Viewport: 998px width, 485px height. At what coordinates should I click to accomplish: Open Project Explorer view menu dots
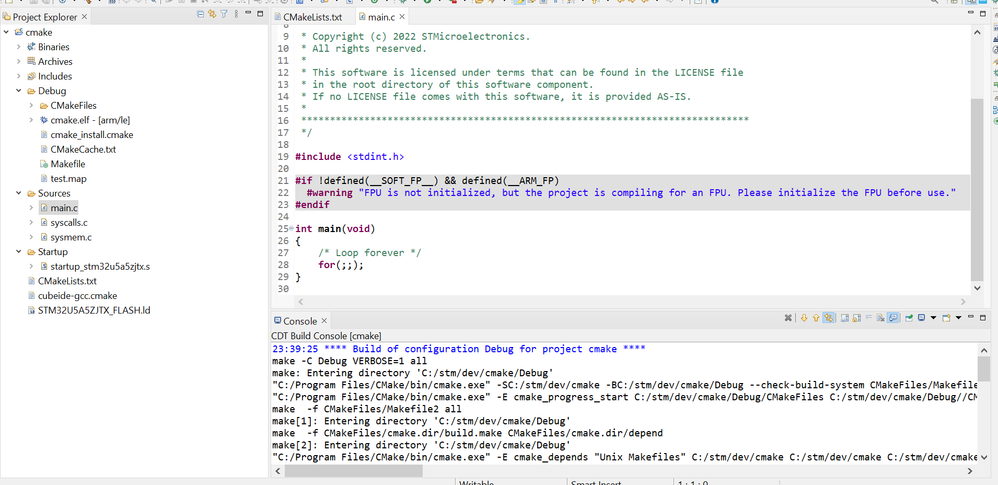click(237, 14)
